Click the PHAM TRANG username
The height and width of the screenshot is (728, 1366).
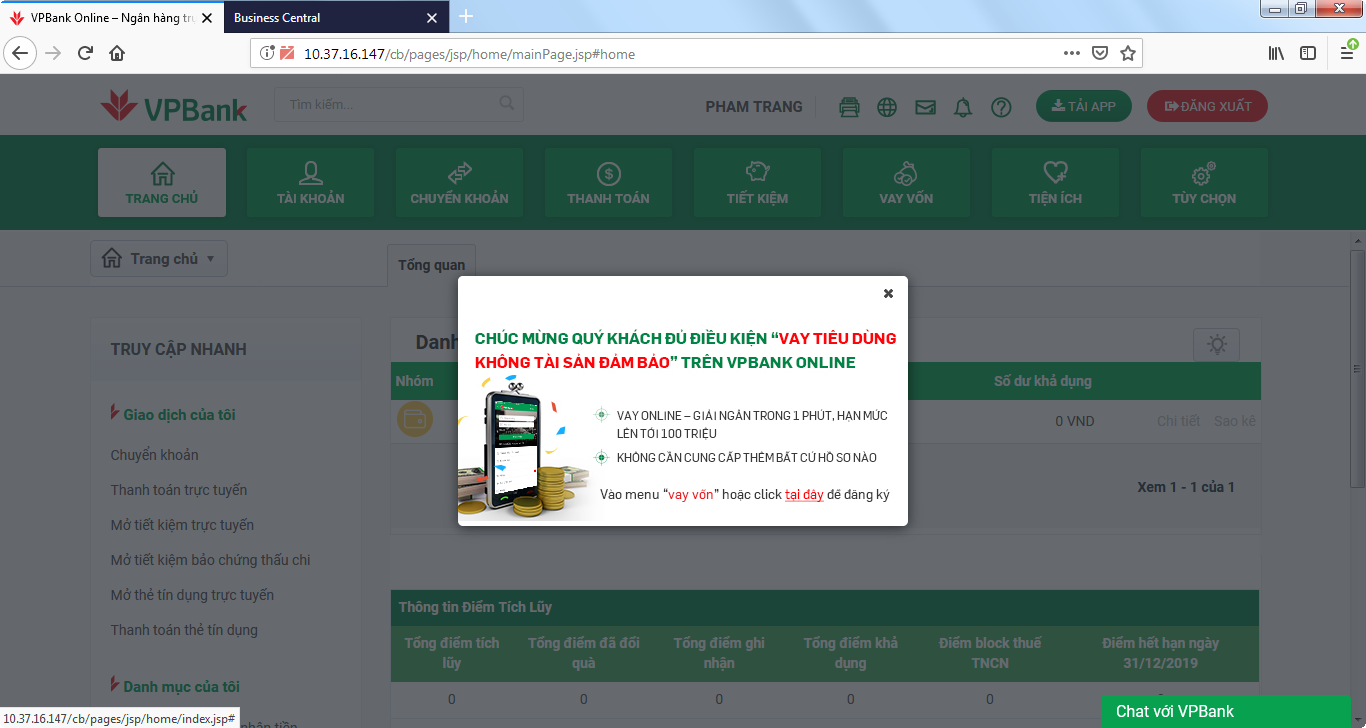754,107
